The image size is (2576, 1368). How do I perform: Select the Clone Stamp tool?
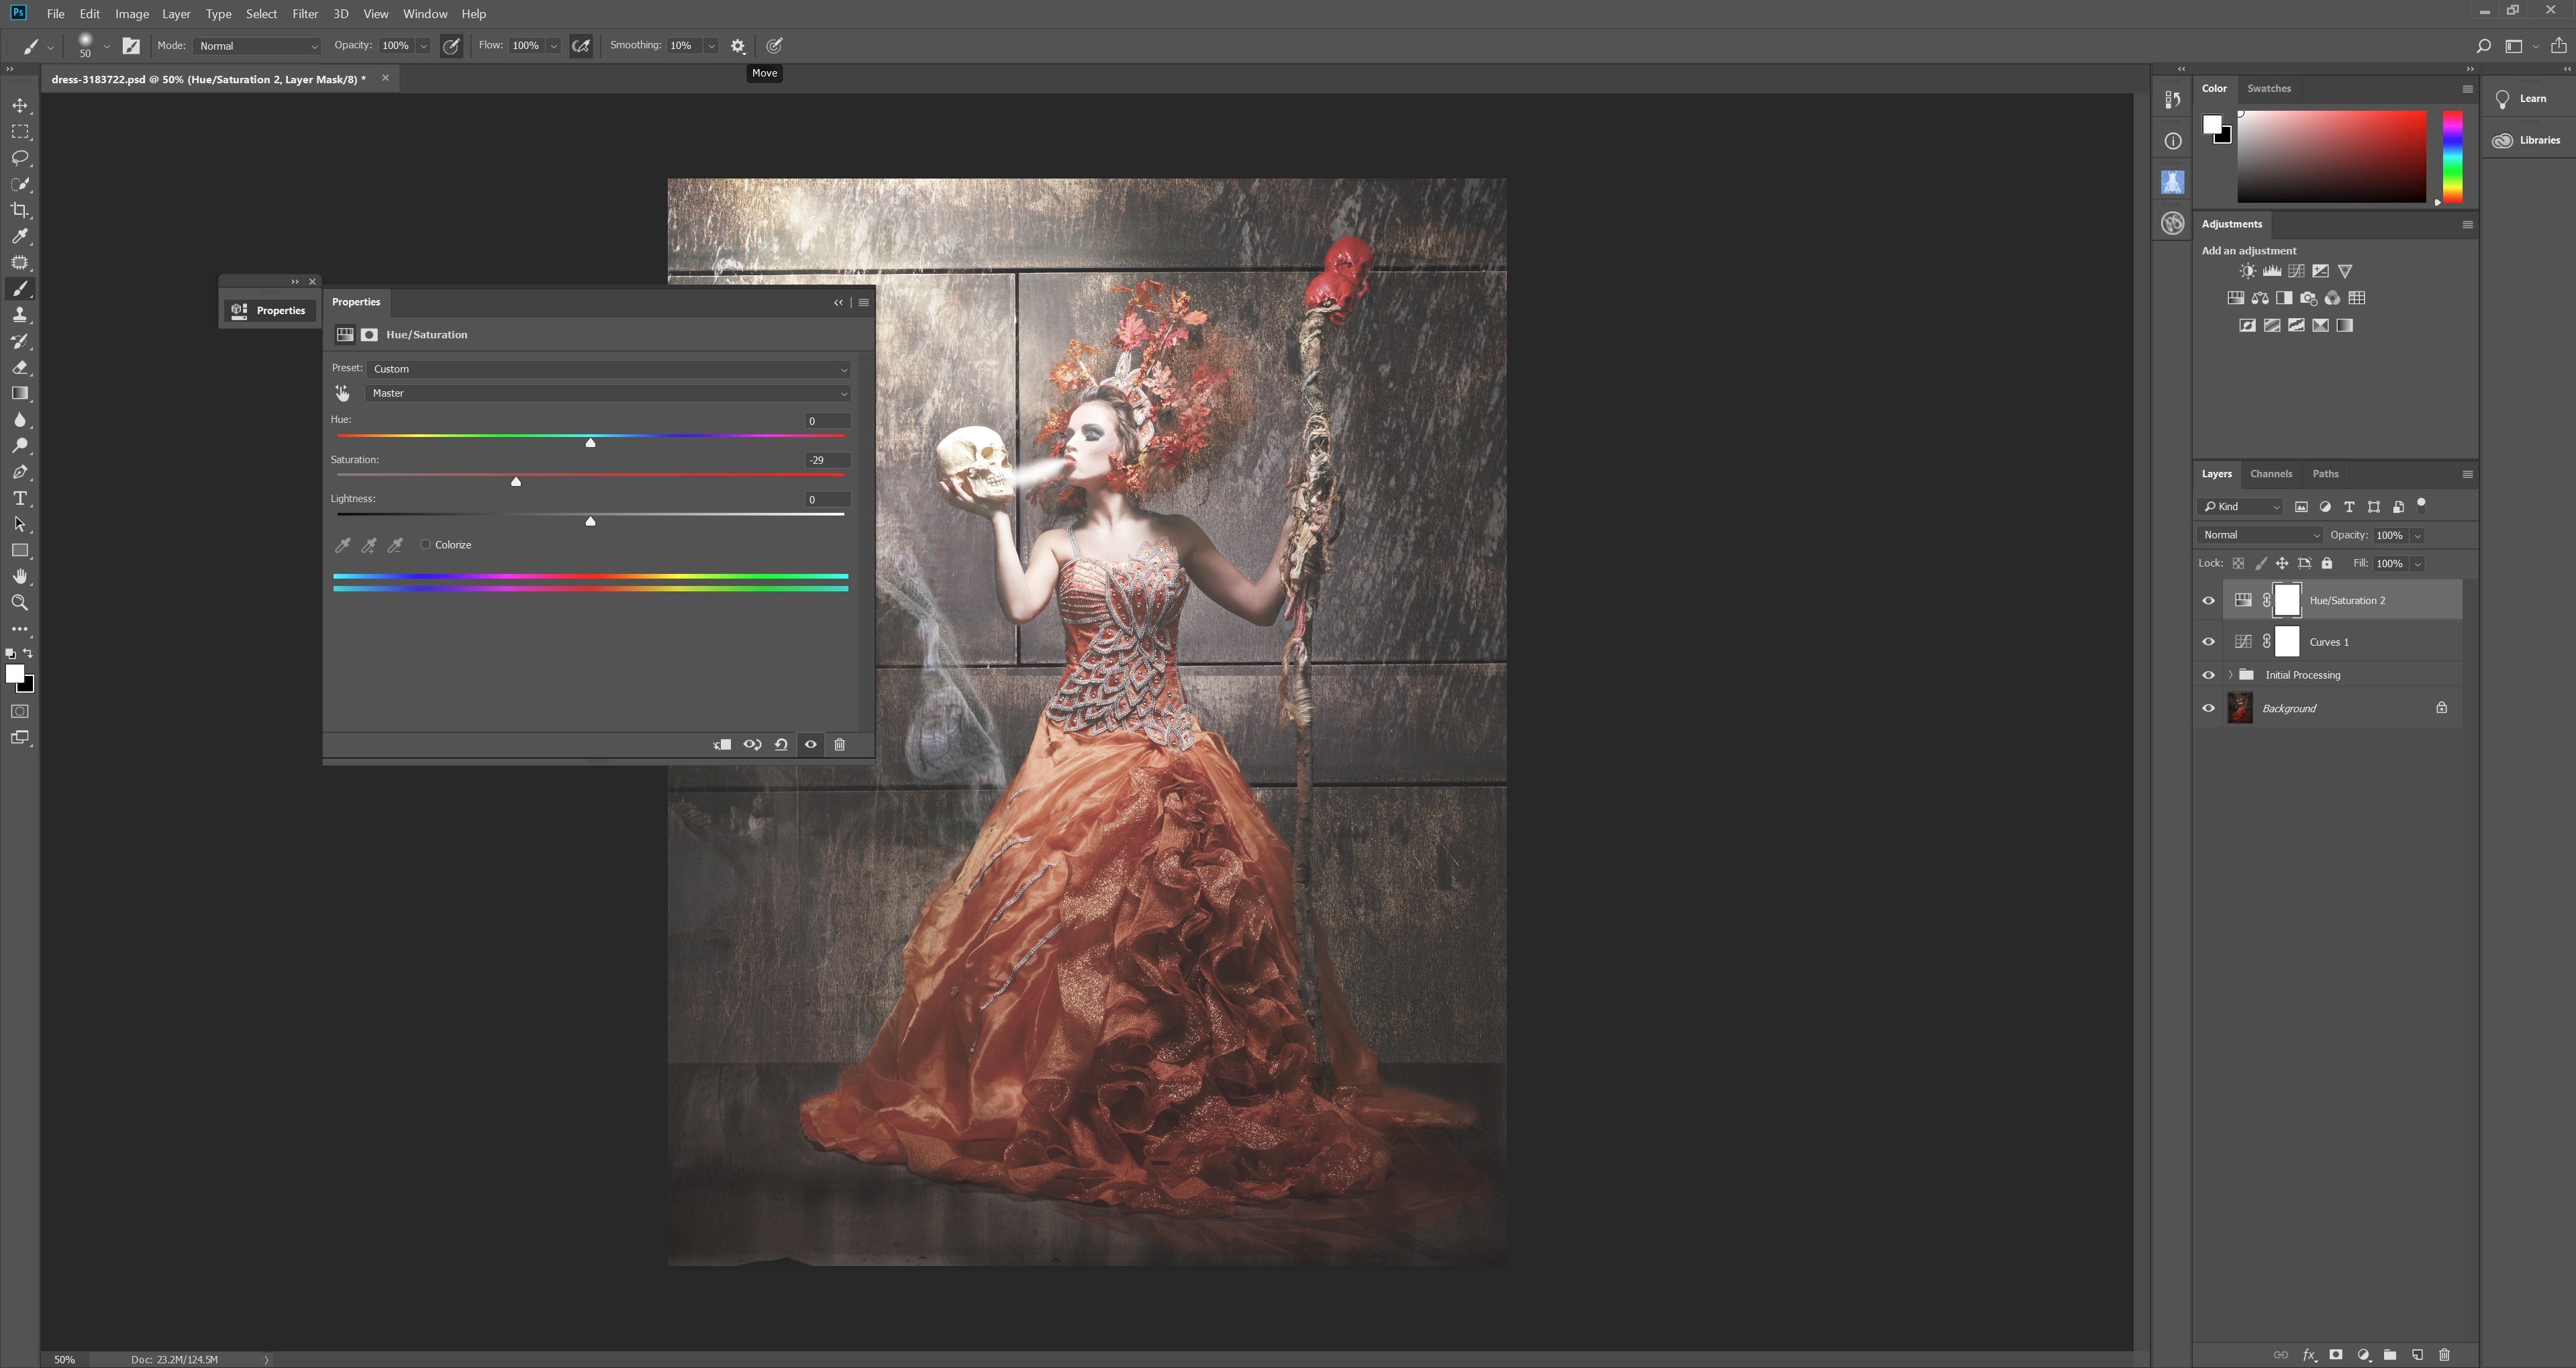pos(20,315)
